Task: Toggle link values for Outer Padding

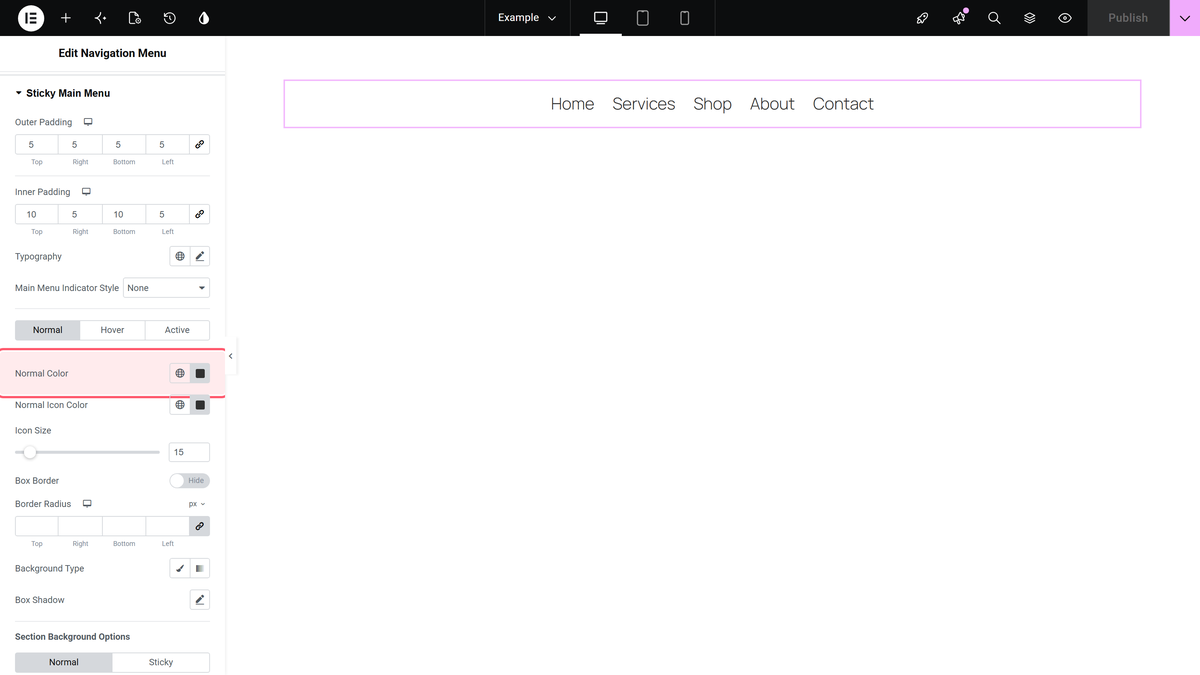Action: click(200, 145)
